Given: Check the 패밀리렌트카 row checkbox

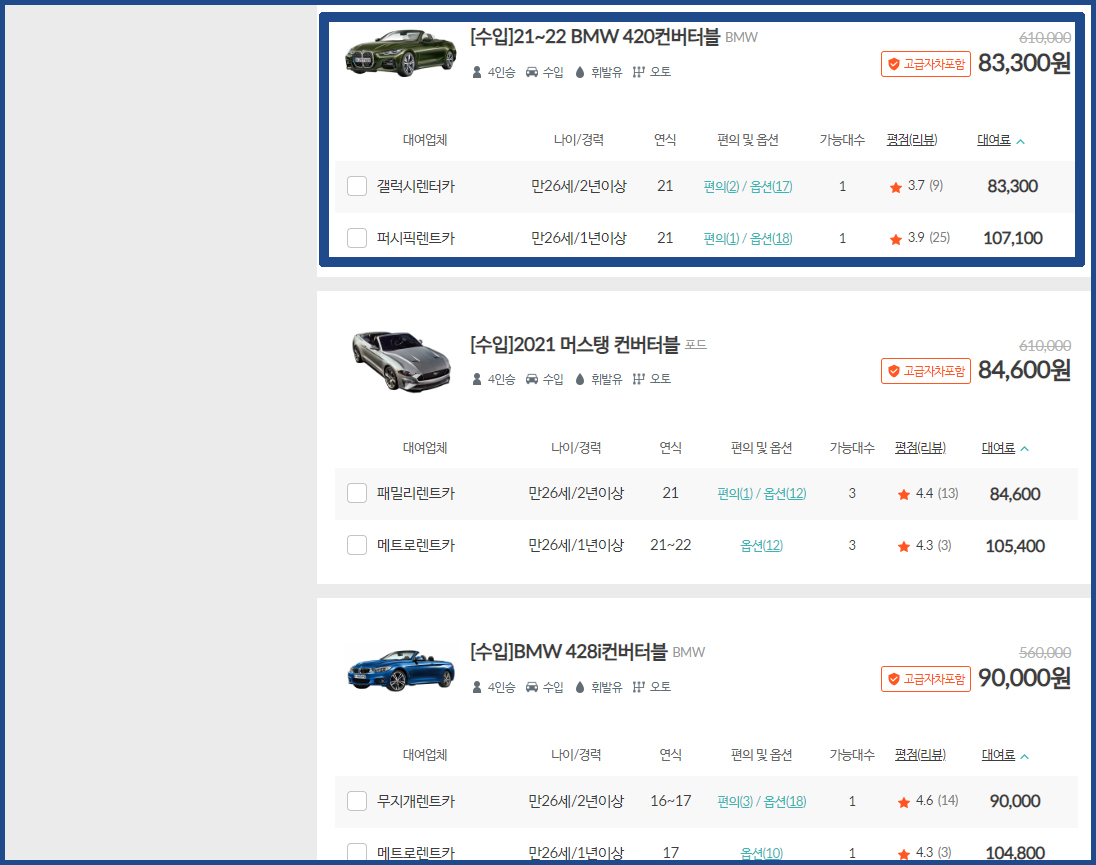Looking at the screenshot, I should (x=357, y=493).
